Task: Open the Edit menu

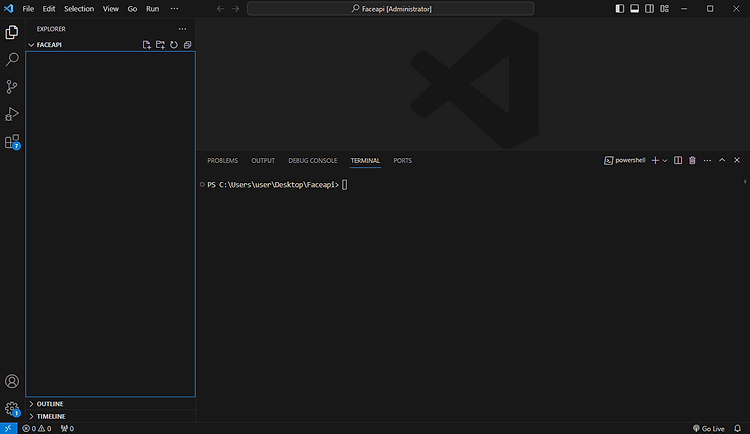Action: point(48,9)
